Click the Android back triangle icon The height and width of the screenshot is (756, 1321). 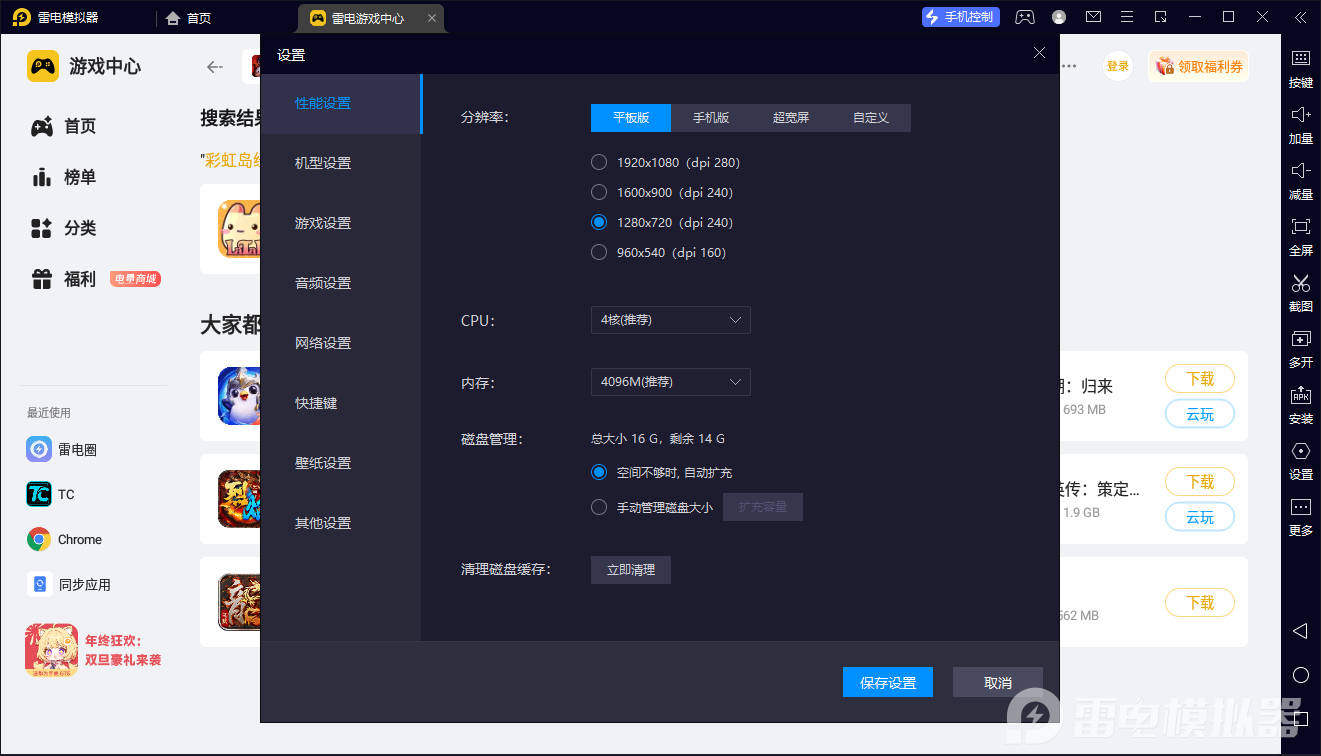(x=1300, y=631)
